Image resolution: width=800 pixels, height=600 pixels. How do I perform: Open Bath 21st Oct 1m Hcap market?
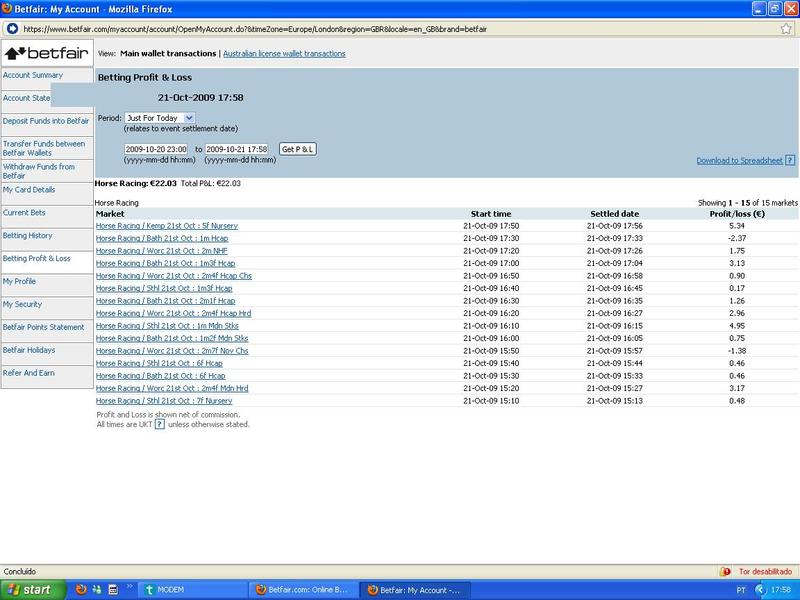coord(162,238)
